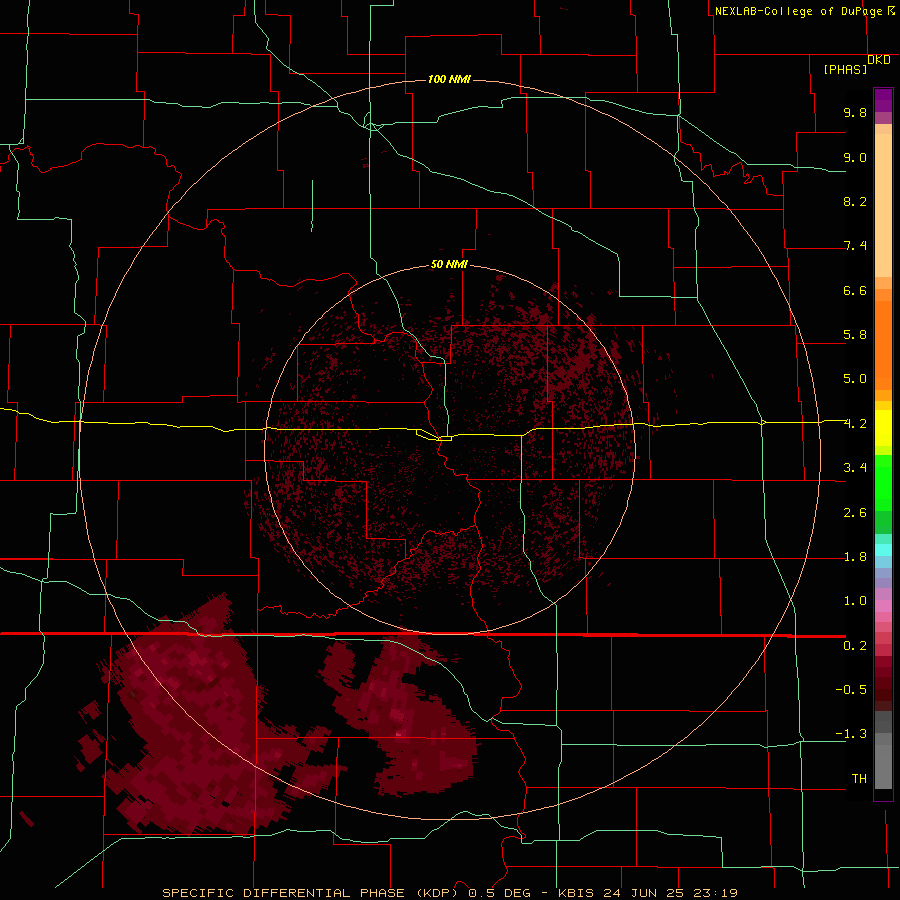The height and width of the screenshot is (900, 900).
Task: Click the [PHAS] units label
Action: coord(845,69)
